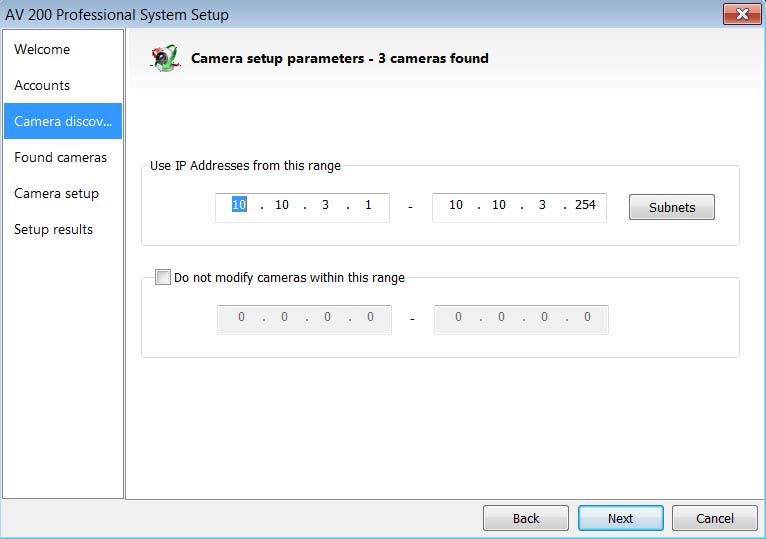Click last octet '1' of start IP
The height and width of the screenshot is (539, 766).
[x=368, y=205]
